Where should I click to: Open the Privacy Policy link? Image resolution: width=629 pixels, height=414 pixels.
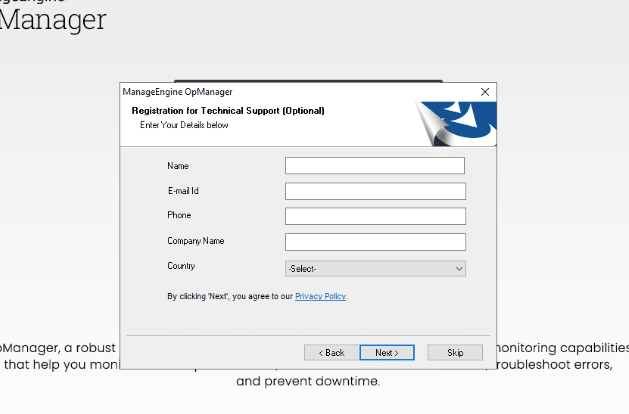point(320,296)
